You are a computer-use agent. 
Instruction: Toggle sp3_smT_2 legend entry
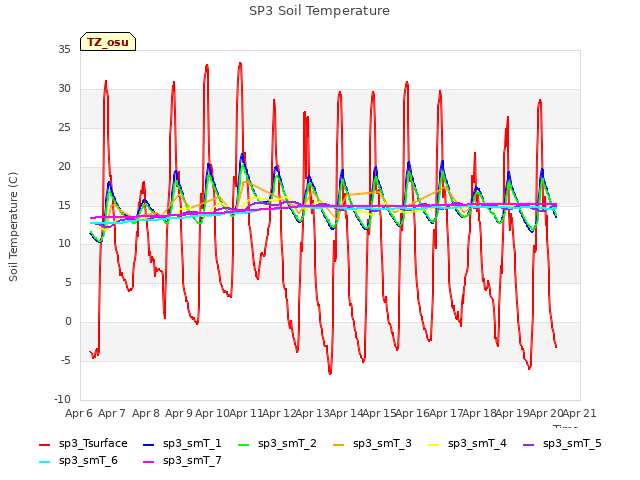coord(277,444)
